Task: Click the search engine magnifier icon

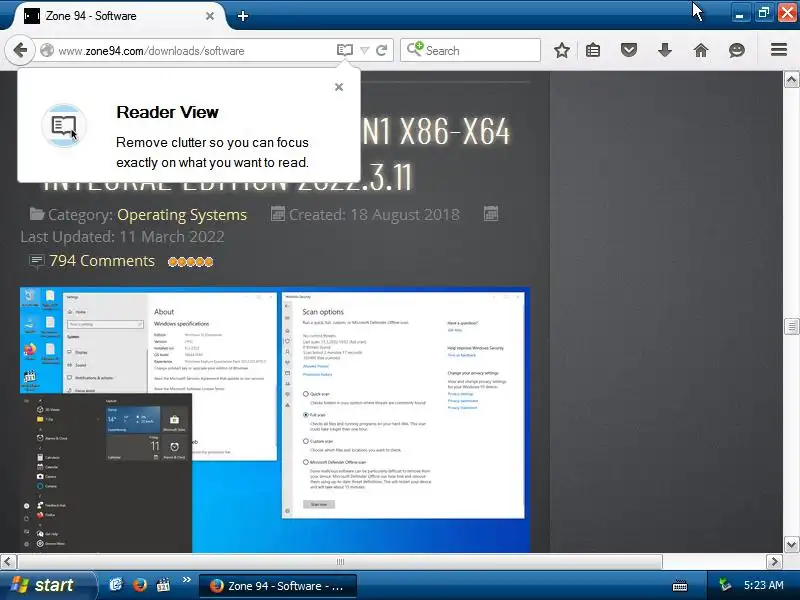Action: coord(415,49)
